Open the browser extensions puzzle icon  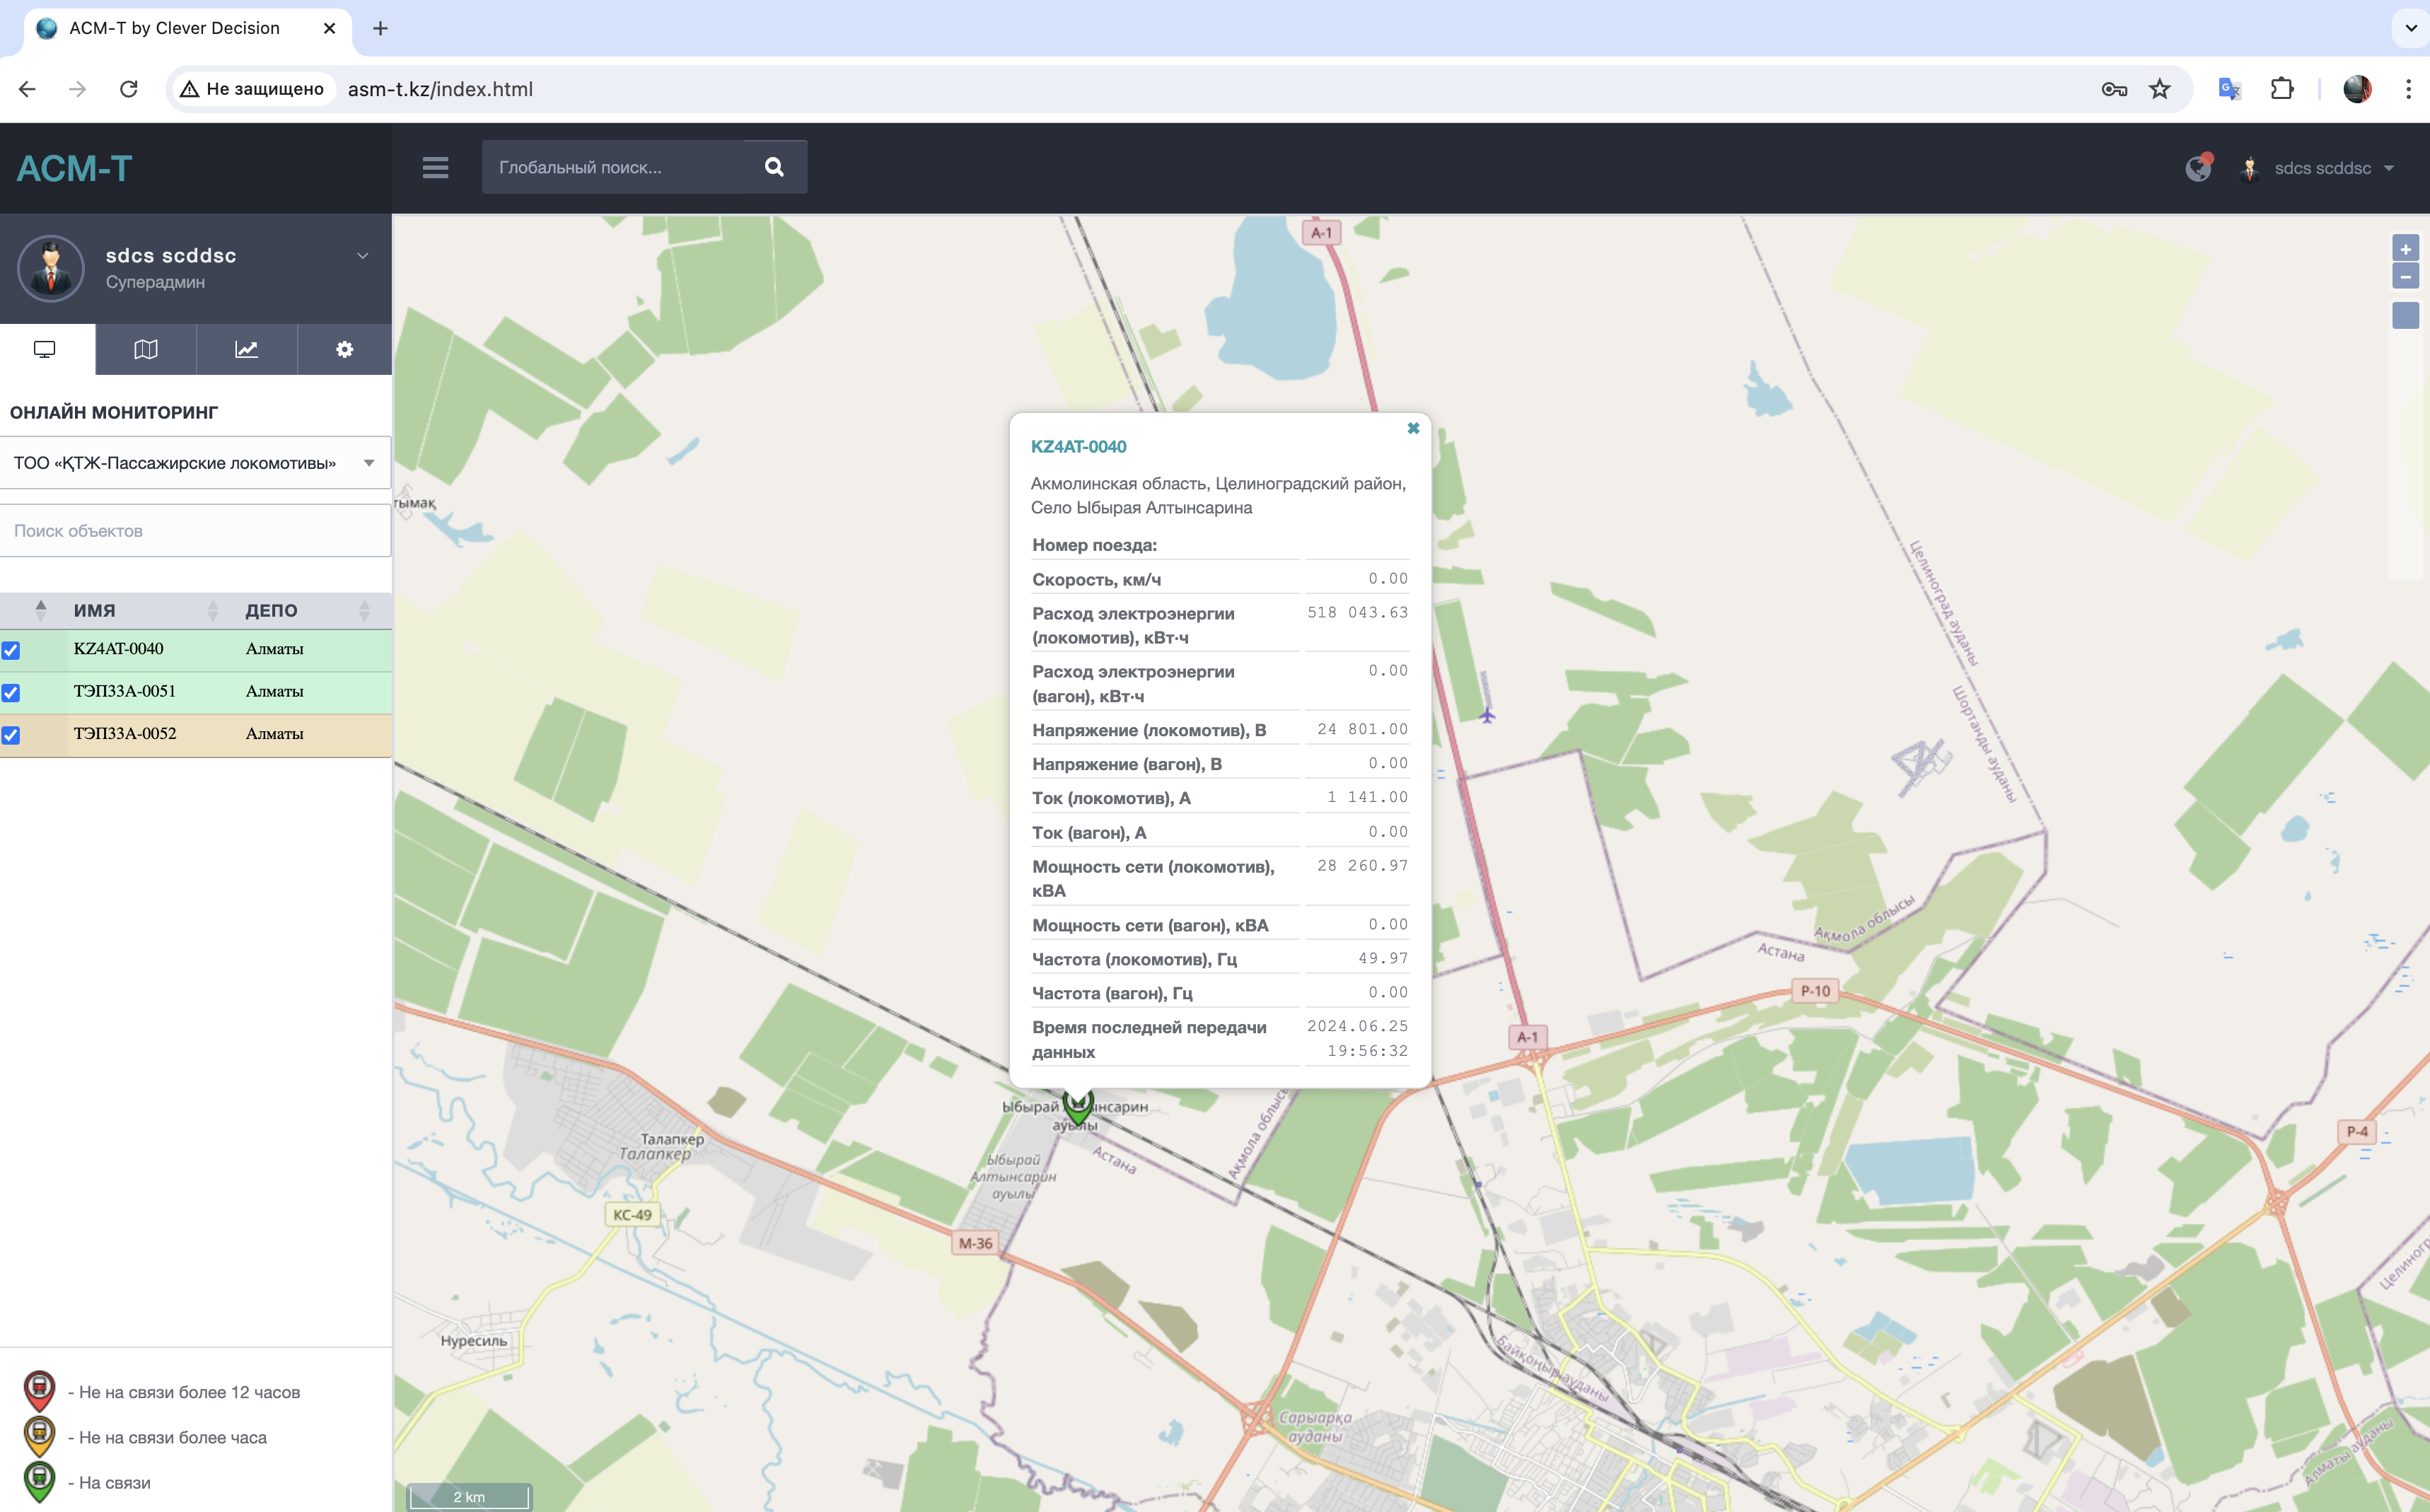(x=2282, y=89)
